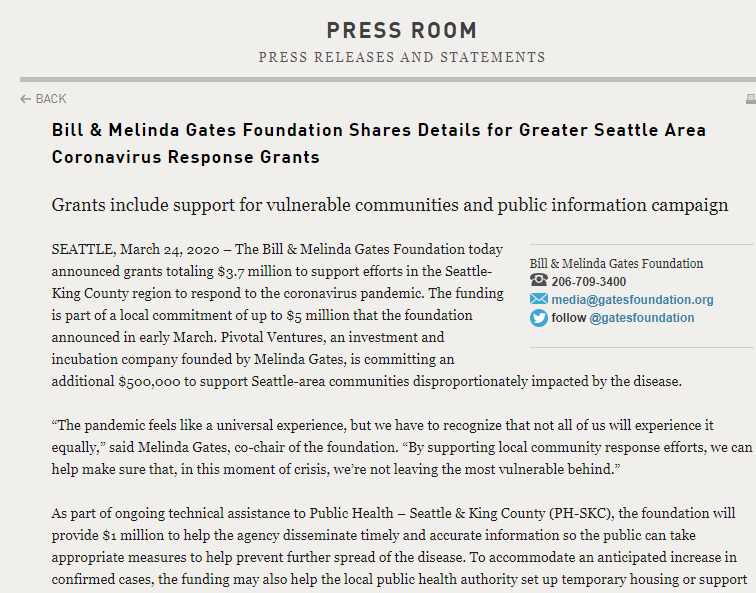Click the Coronavirus Response Grants headline
This screenshot has width=756, height=593.
point(379,144)
